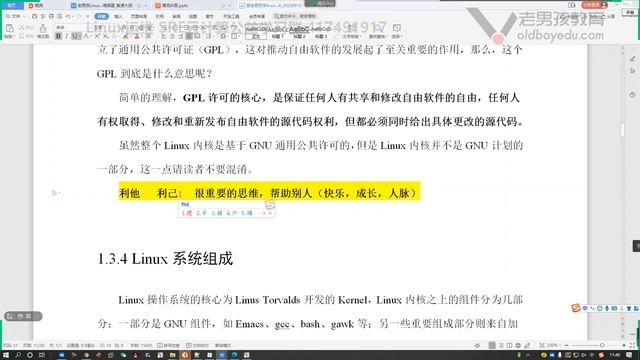Click the zoom out minus button
Screen dimensions: 640x360
[x=567, y=345]
